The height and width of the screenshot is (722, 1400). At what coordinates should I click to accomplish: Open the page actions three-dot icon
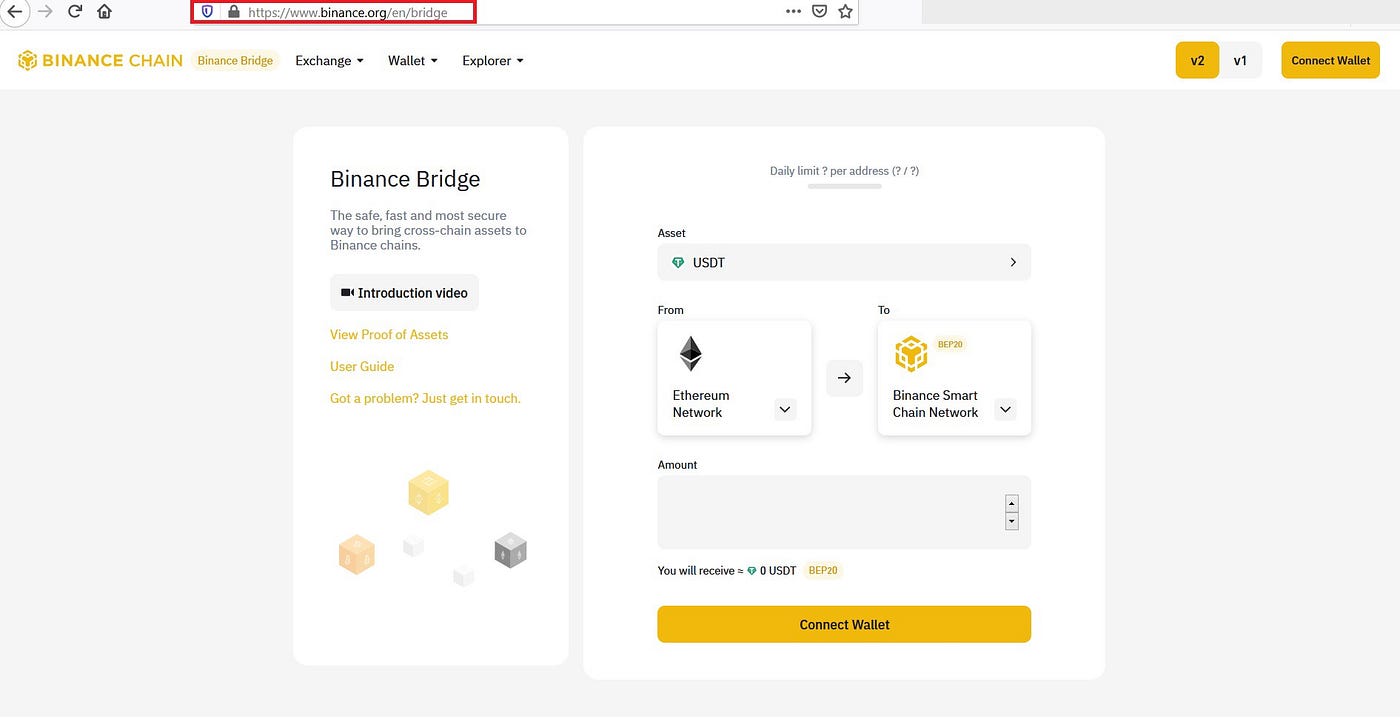(793, 12)
